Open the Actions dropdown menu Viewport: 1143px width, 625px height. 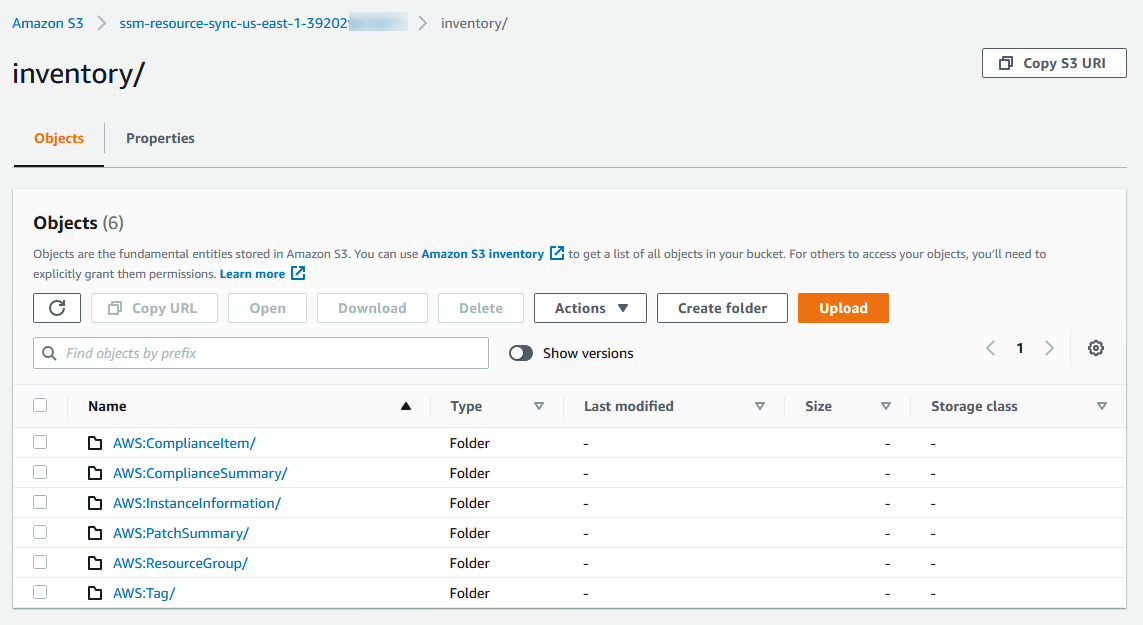590,308
